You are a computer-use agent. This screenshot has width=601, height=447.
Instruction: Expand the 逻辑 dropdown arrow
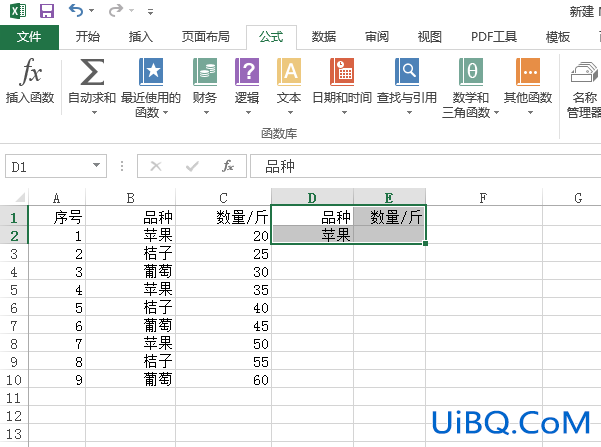(x=248, y=112)
